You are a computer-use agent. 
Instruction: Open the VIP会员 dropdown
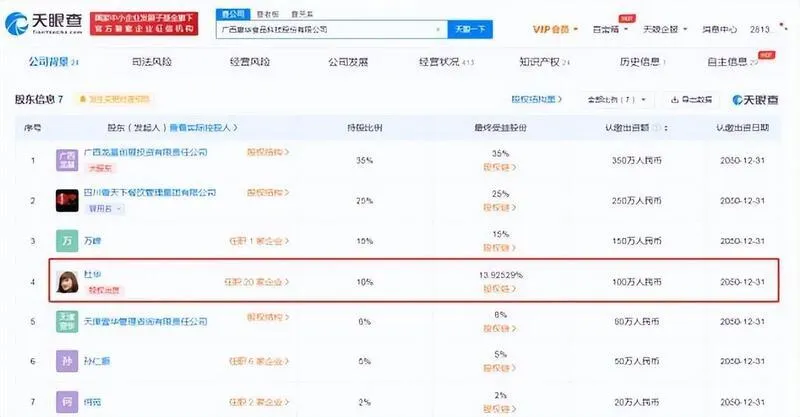point(555,29)
